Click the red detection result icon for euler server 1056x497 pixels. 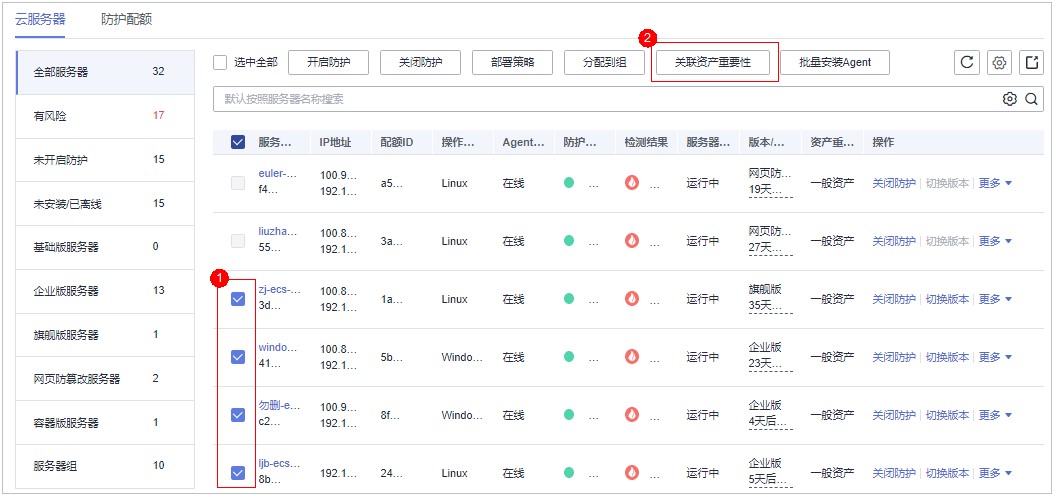point(631,183)
